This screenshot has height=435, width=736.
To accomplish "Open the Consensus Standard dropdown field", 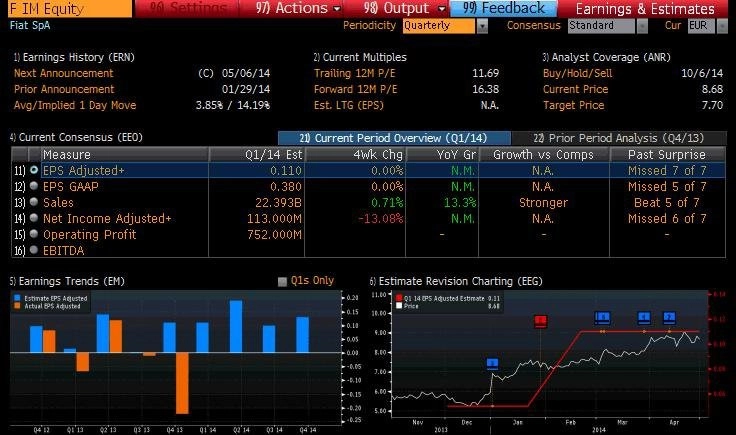I will (x=601, y=26).
